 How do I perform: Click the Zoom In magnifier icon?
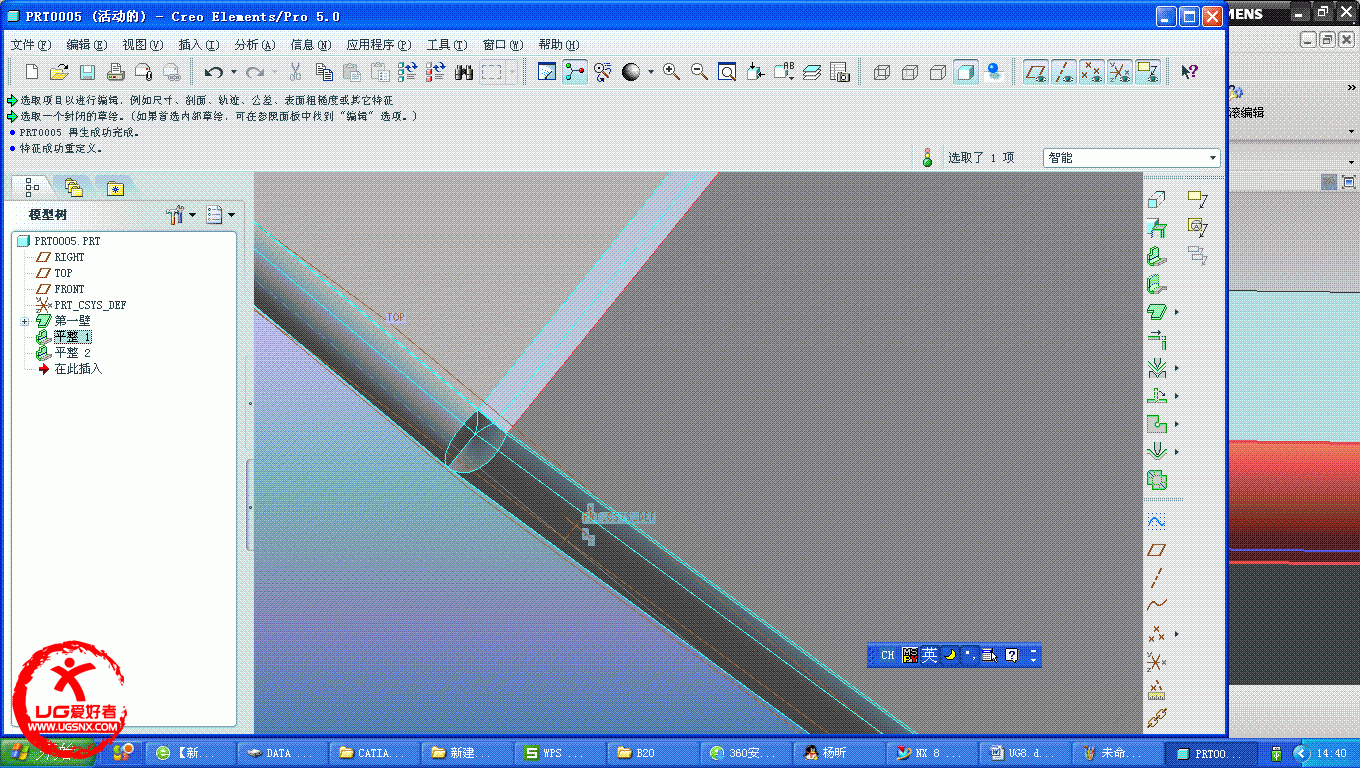tap(671, 72)
